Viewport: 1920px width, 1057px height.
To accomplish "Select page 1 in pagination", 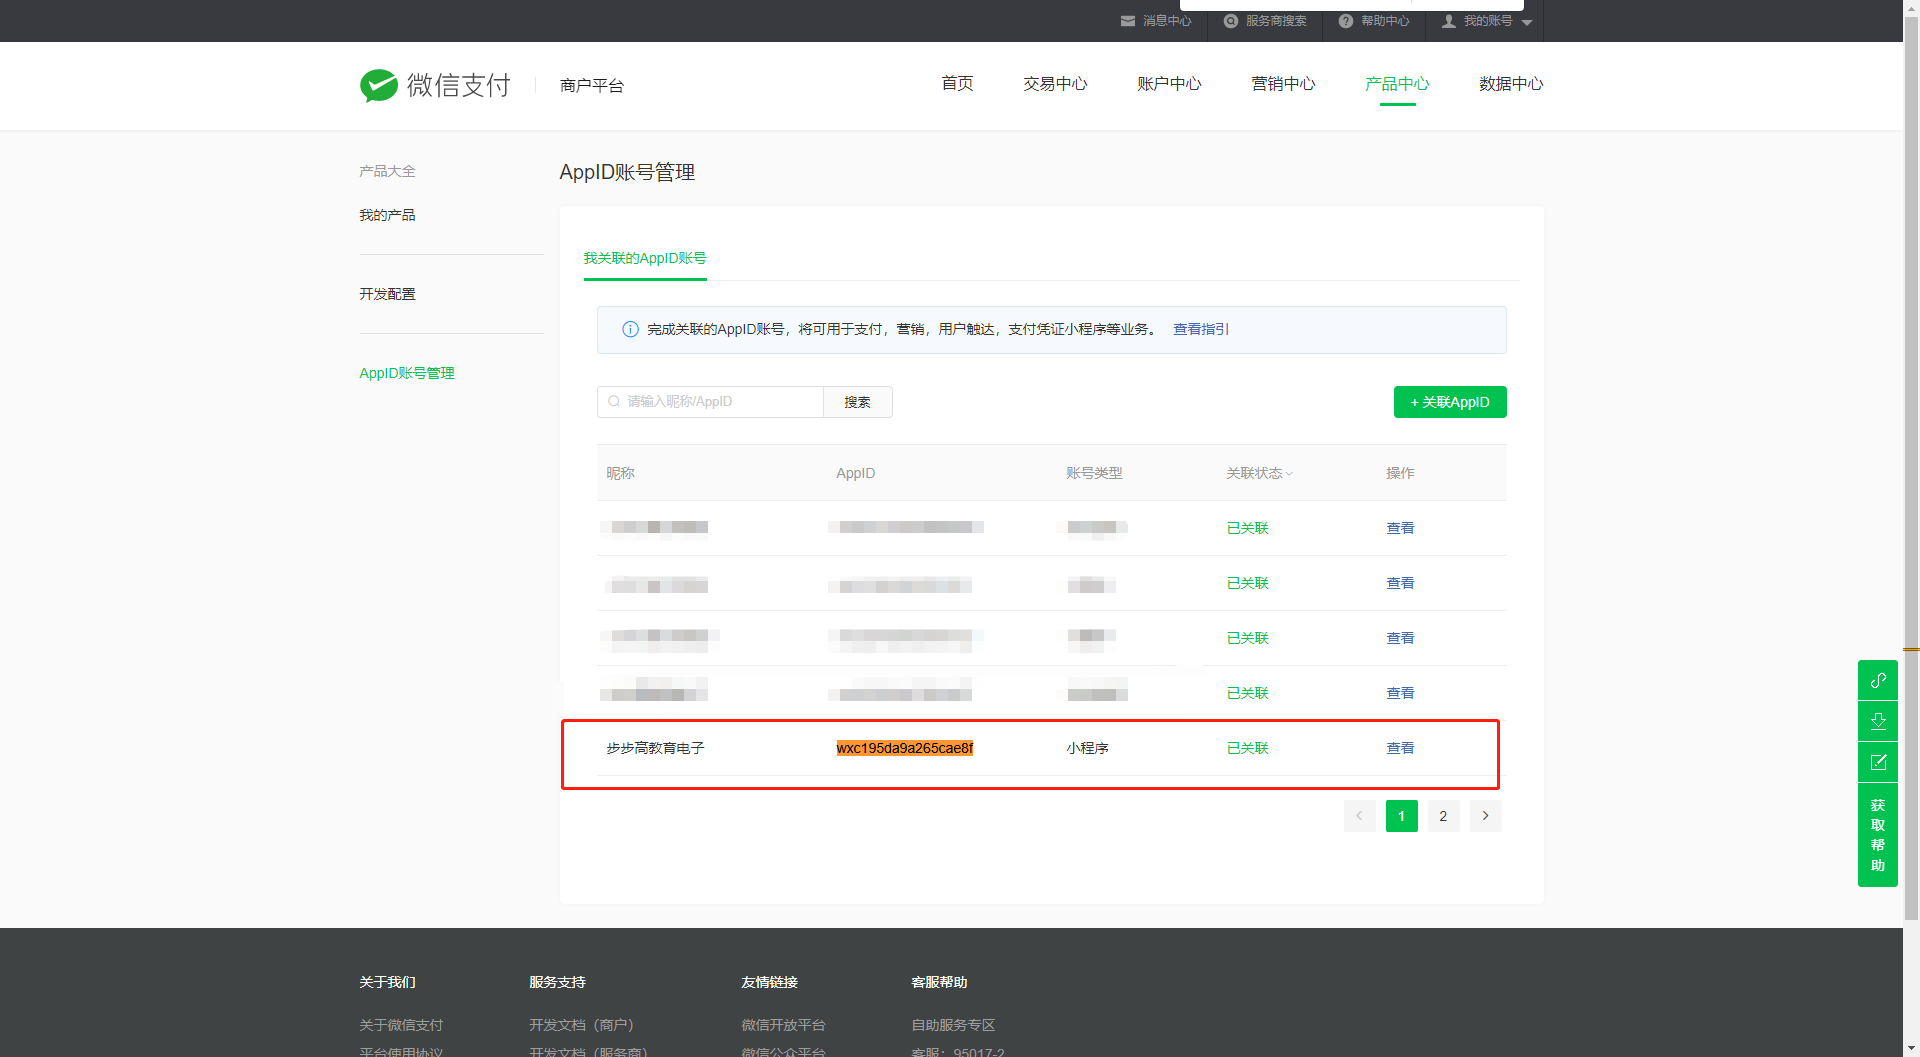I will click(1401, 816).
